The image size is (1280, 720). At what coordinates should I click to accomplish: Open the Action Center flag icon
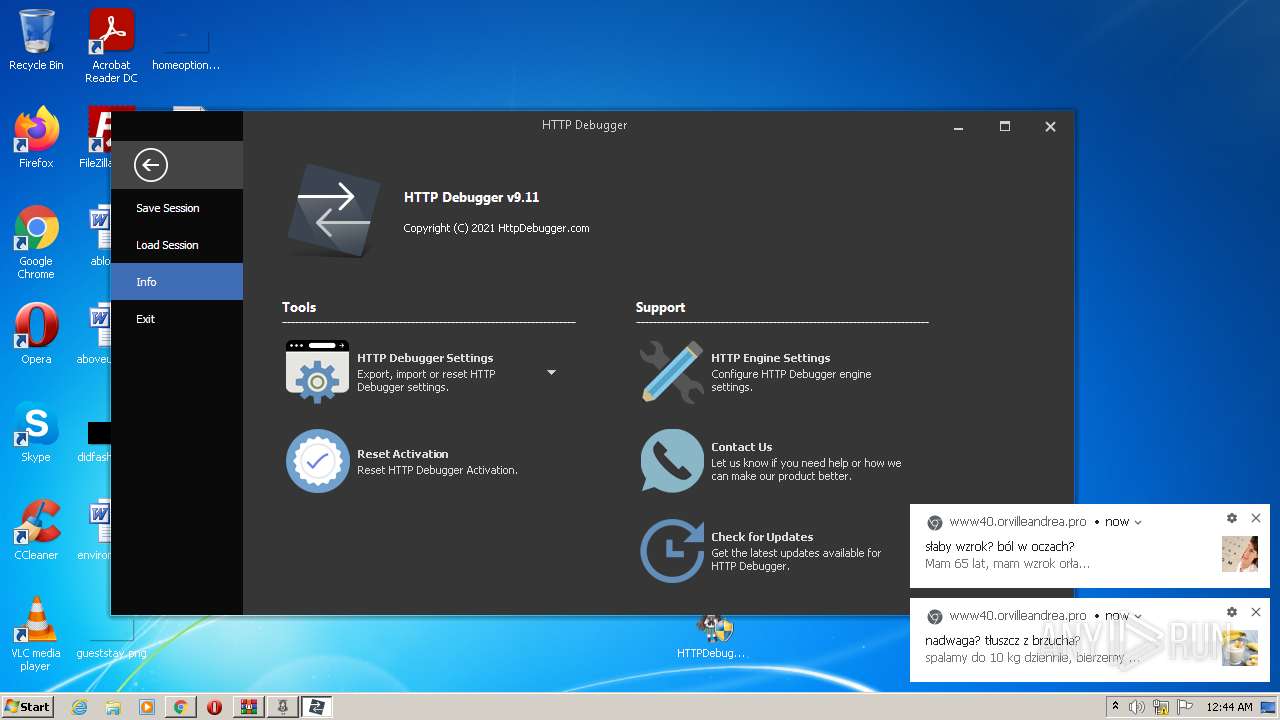point(1184,707)
